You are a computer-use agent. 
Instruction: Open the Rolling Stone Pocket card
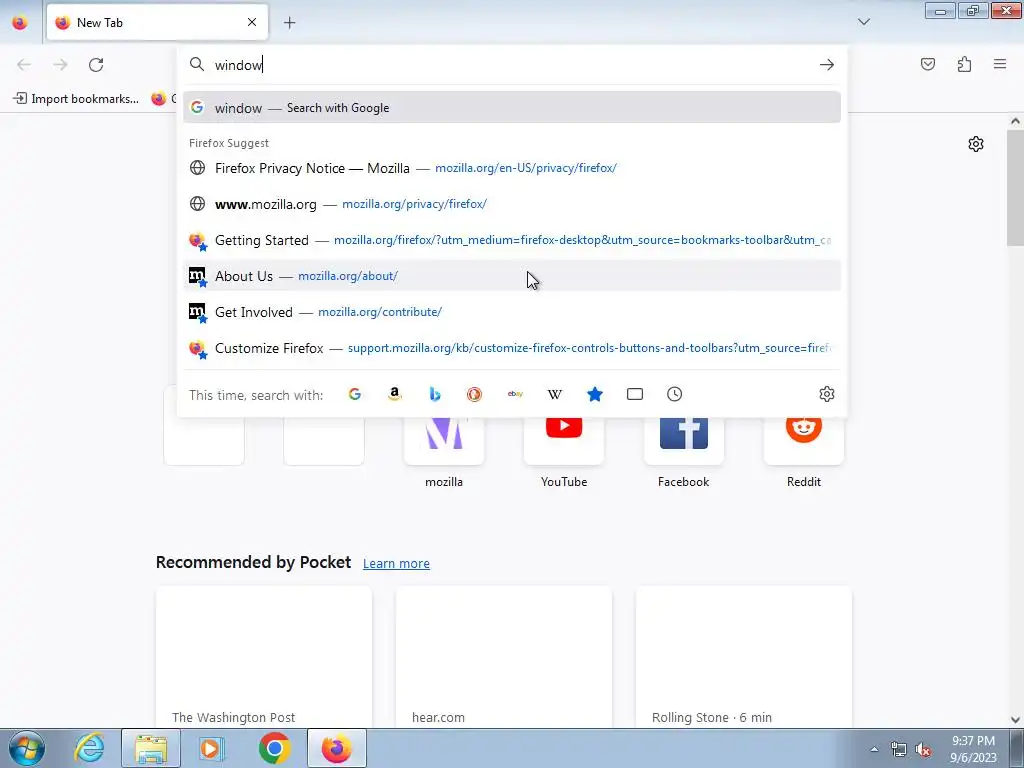(744, 657)
